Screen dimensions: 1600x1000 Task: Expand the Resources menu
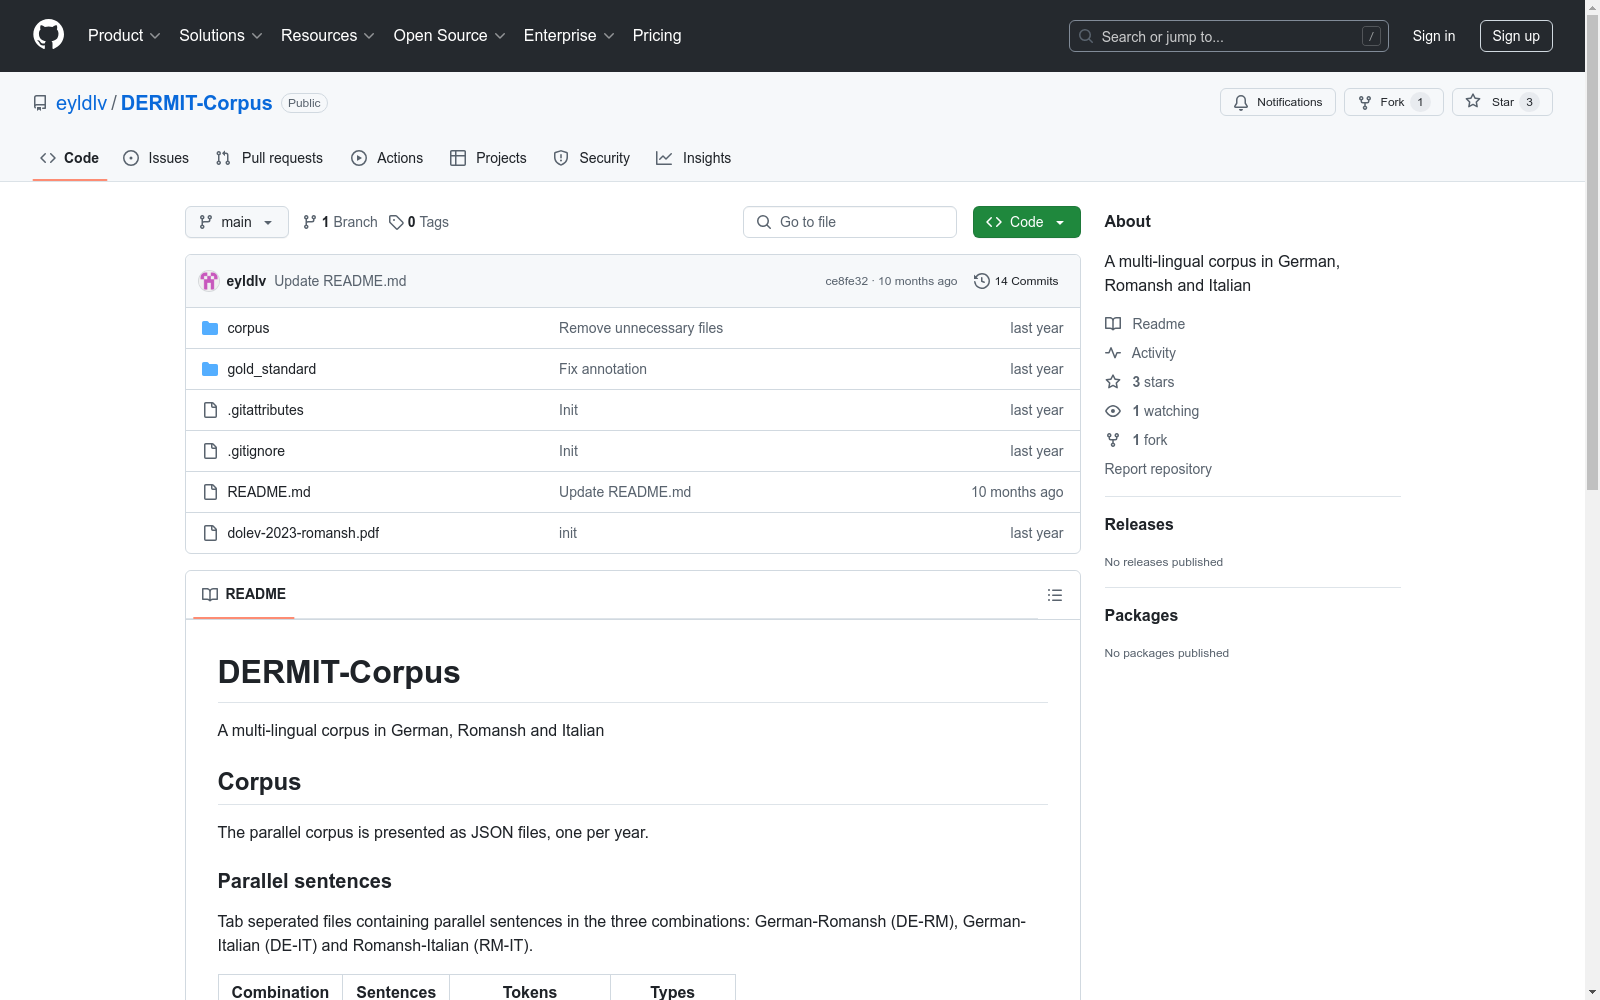tap(328, 36)
